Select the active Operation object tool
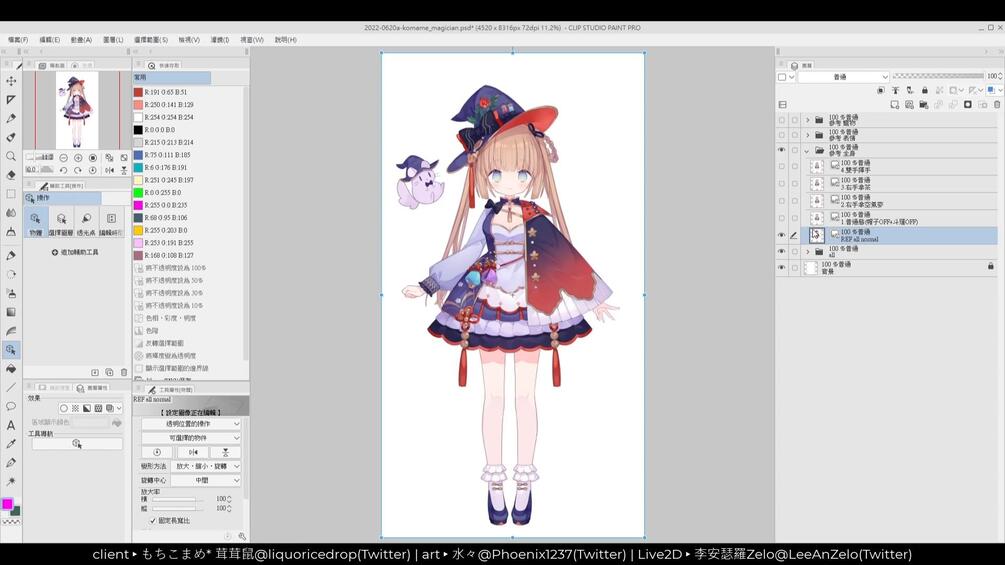The height and width of the screenshot is (565, 1005). point(11,350)
